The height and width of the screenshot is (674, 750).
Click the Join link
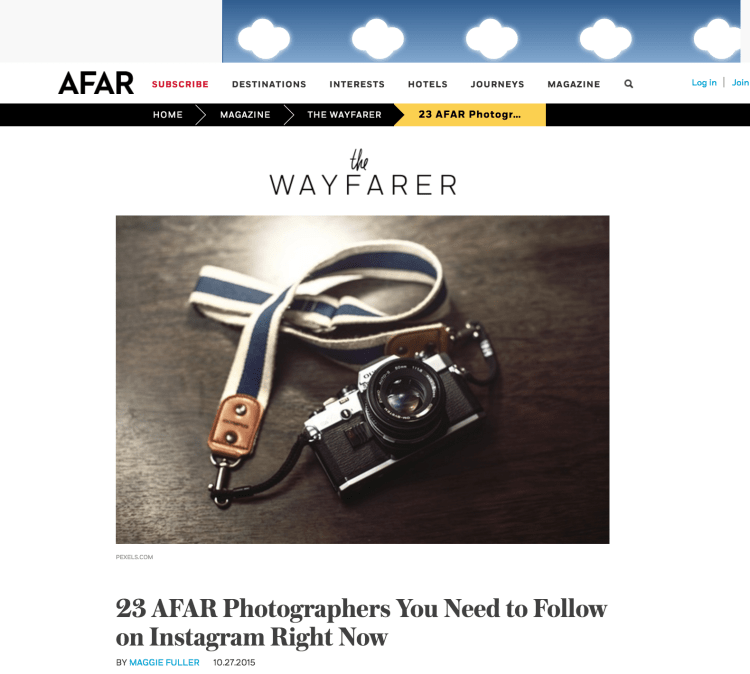pos(740,83)
